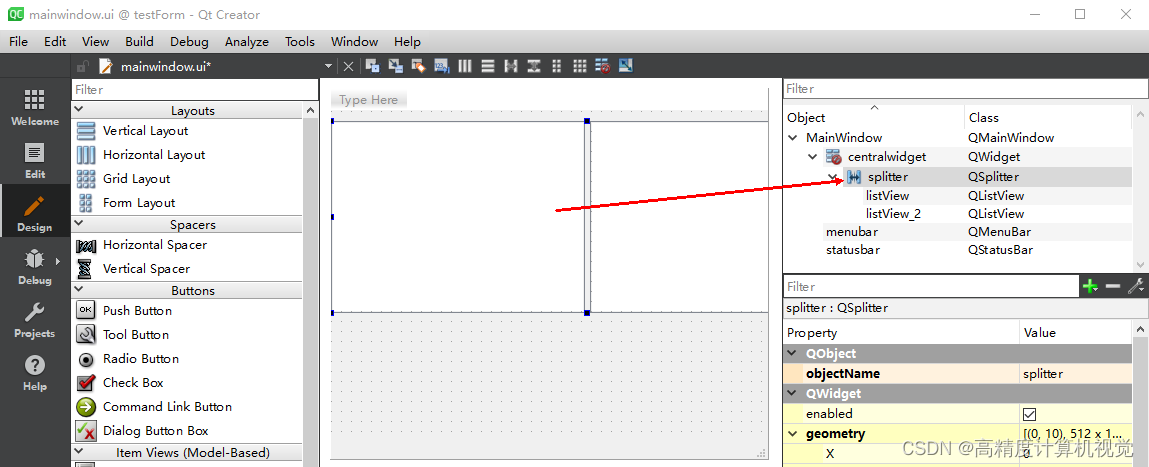This screenshot has height=467, width=1149.
Task: Collapse the QObject property group
Action: [x=791, y=353]
